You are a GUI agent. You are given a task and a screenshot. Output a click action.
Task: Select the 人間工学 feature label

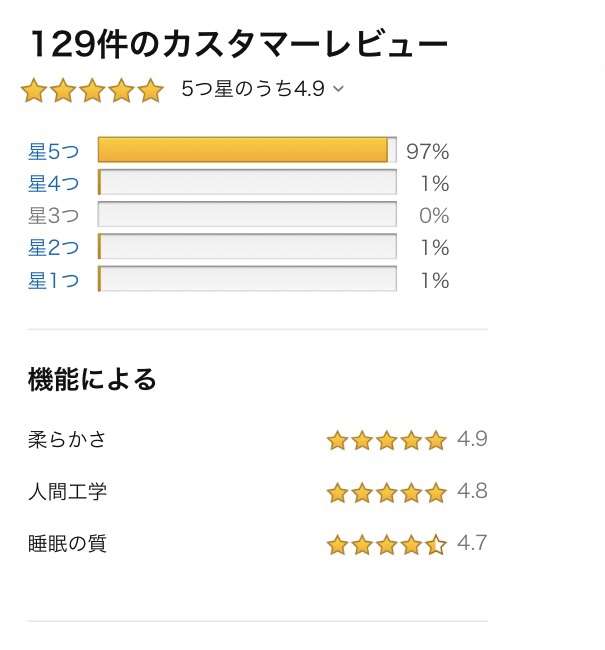(x=67, y=492)
